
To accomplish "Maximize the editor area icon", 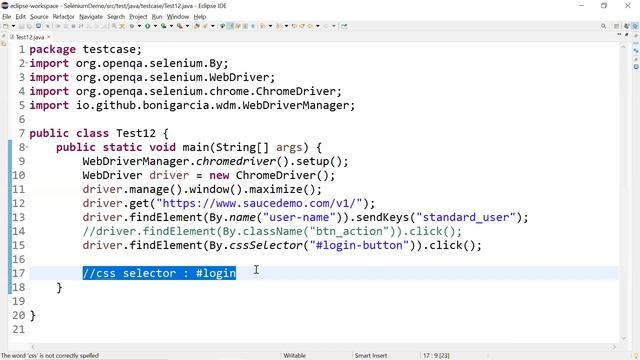I will 627,35.
